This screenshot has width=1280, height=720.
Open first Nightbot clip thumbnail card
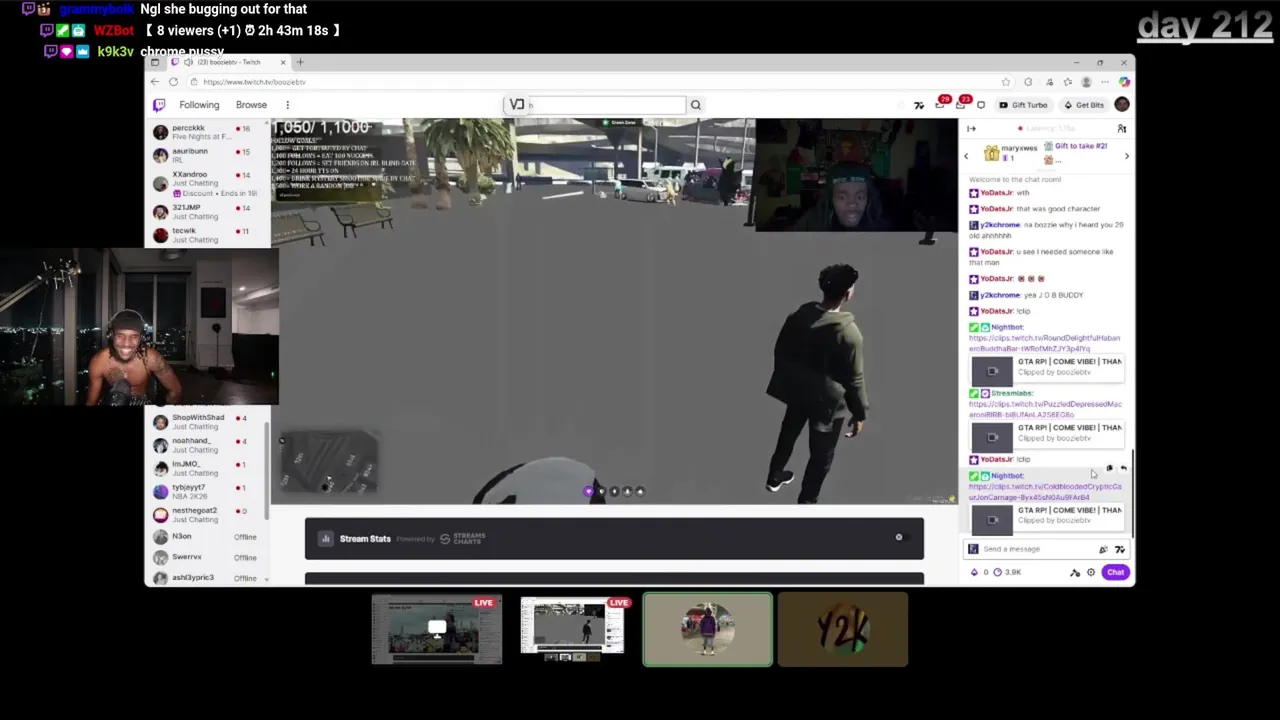pyautogui.click(x=1047, y=369)
